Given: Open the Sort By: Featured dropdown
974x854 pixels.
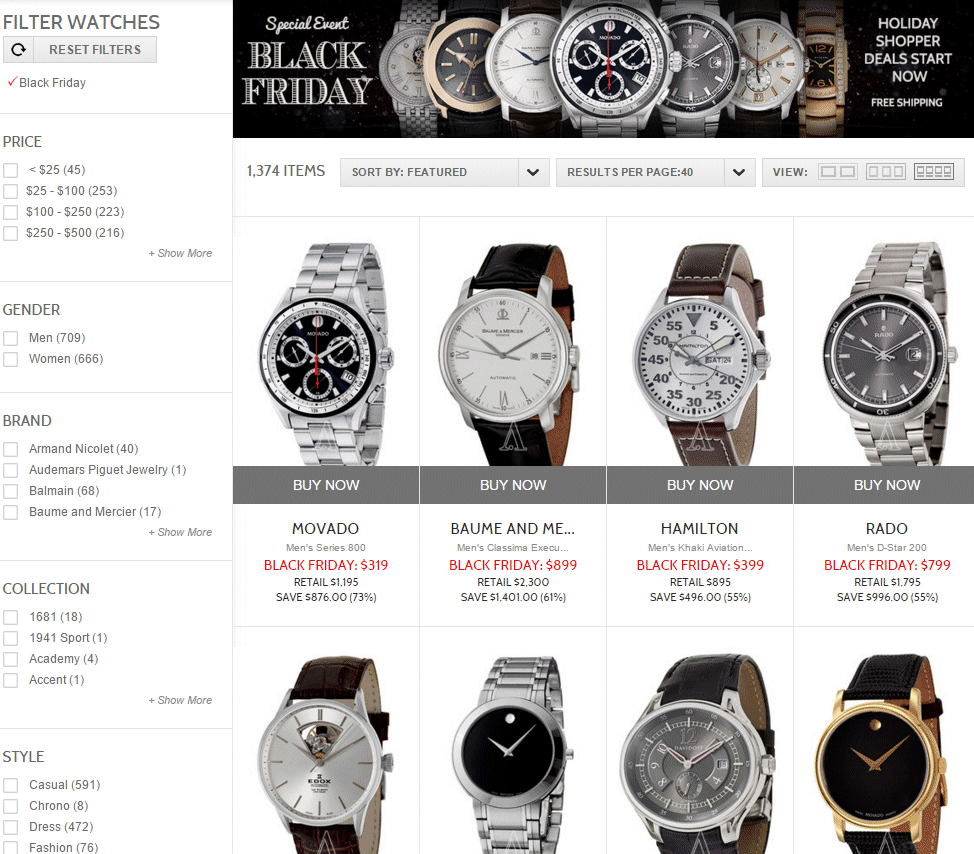Looking at the screenshot, I should point(445,172).
